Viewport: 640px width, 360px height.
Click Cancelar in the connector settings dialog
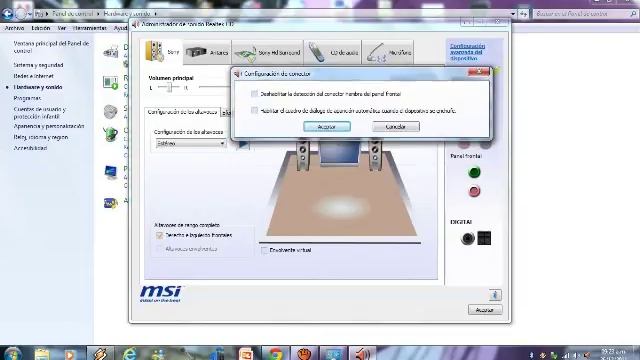[396, 127]
